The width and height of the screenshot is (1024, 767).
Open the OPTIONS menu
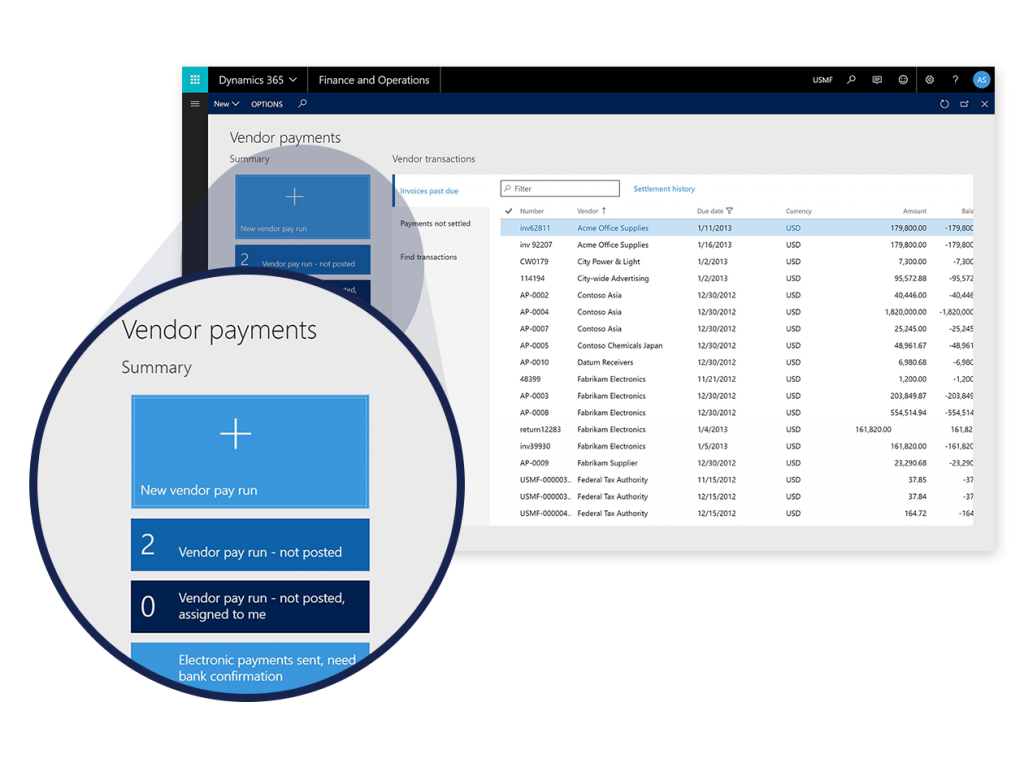tap(267, 104)
